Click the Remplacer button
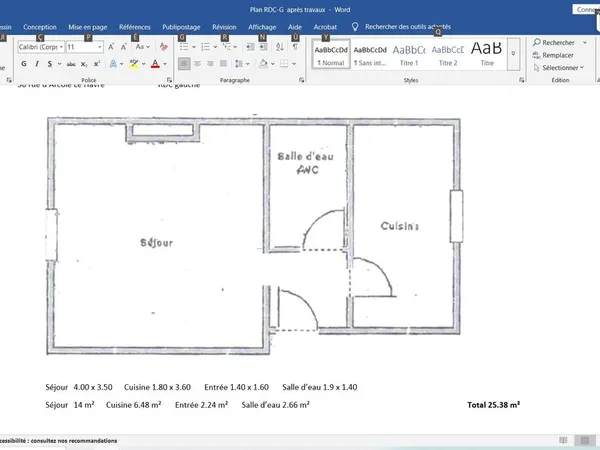The width and height of the screenshot is (600, 450). point(553,55)
